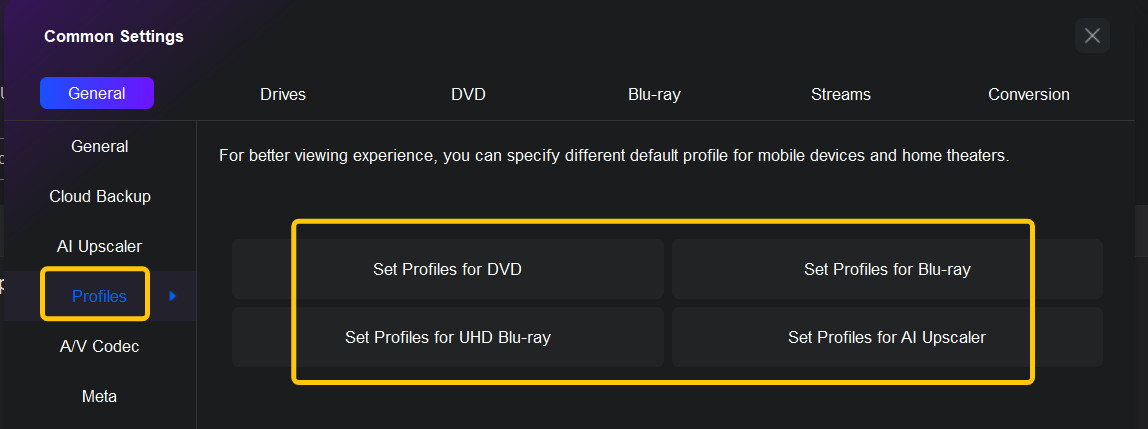Click the highlighted General top tab
The height and width of the screenshot is (429, 1148).
[x=97, y=93]
